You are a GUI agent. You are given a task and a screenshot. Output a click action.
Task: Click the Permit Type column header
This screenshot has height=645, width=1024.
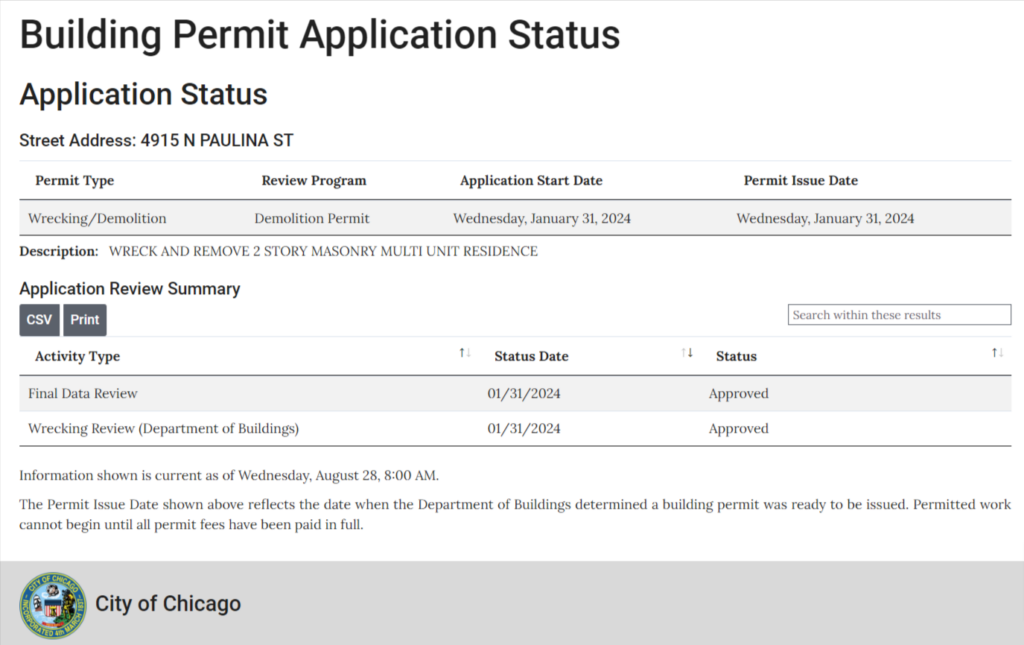coord(75,181)
